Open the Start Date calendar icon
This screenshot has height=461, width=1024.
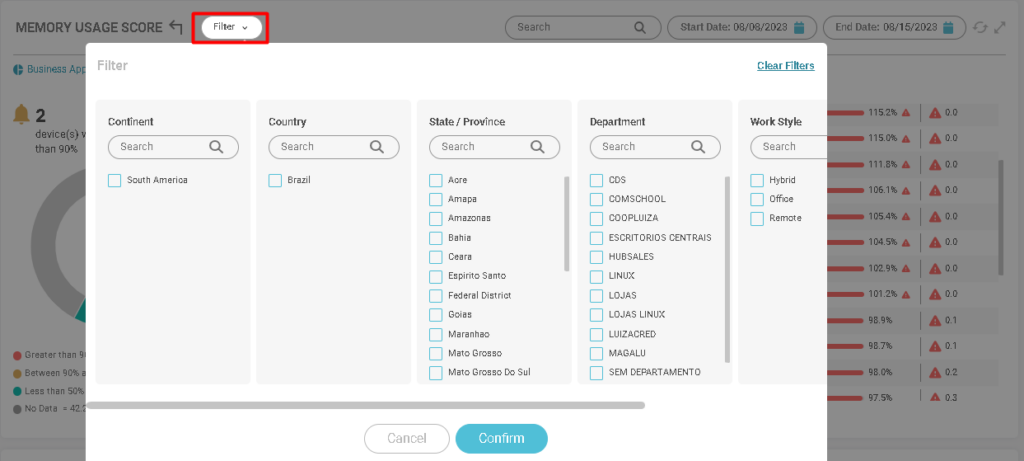pos(799,27)
